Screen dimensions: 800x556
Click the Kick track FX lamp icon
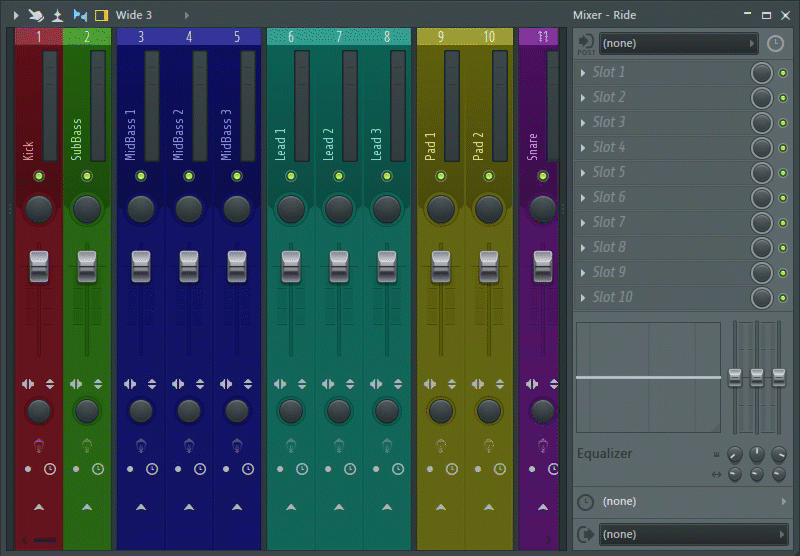(39, 445)
